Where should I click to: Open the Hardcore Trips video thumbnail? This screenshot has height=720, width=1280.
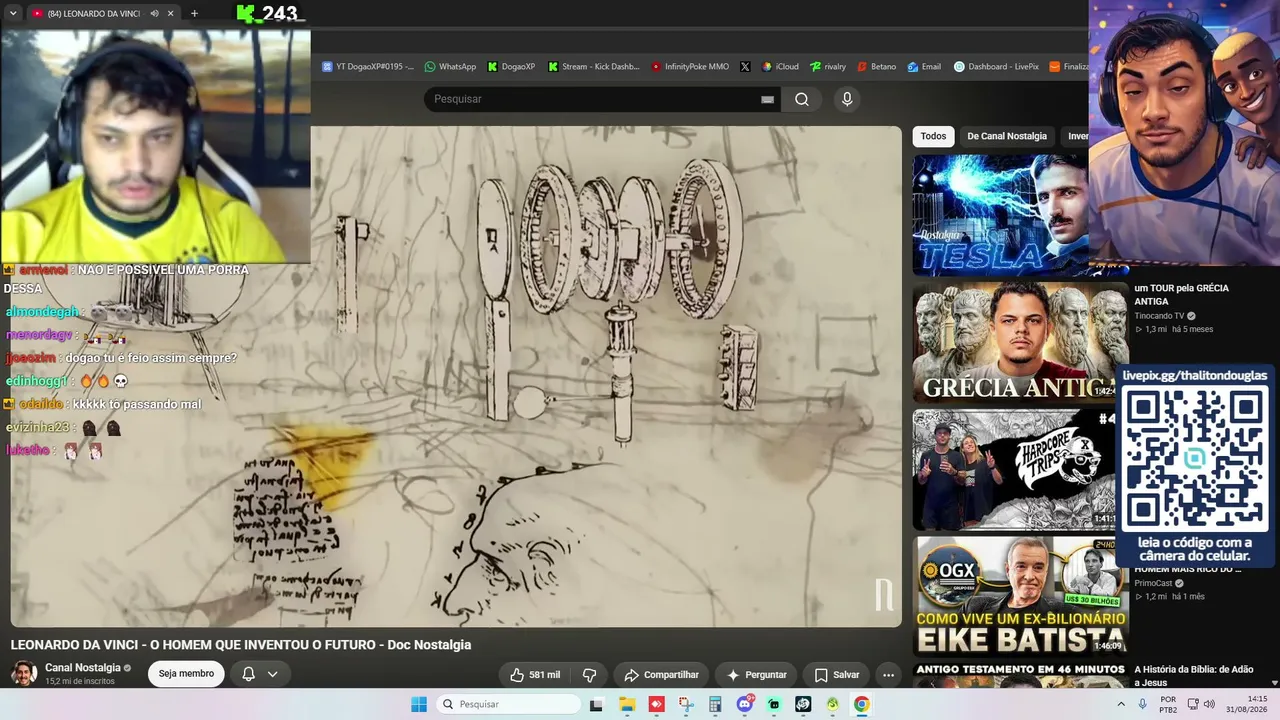click(x=1014, y=470)
